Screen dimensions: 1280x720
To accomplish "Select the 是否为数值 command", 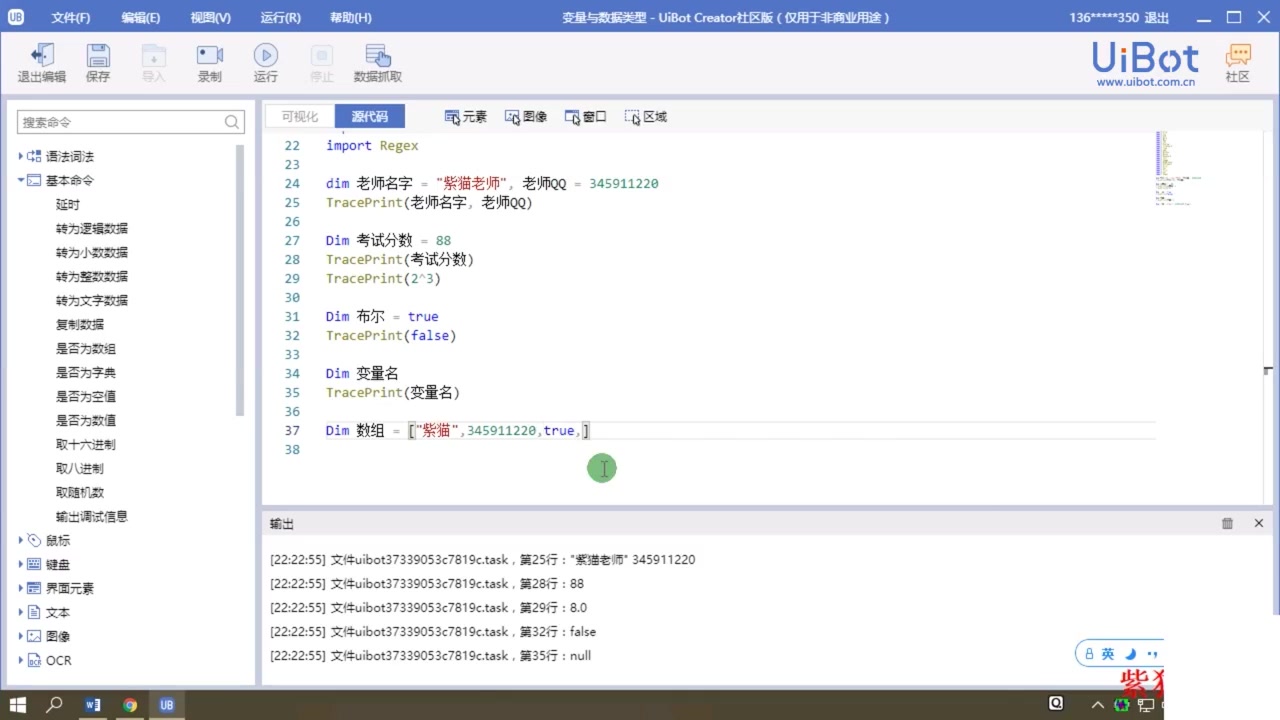I will coord(86,421).
